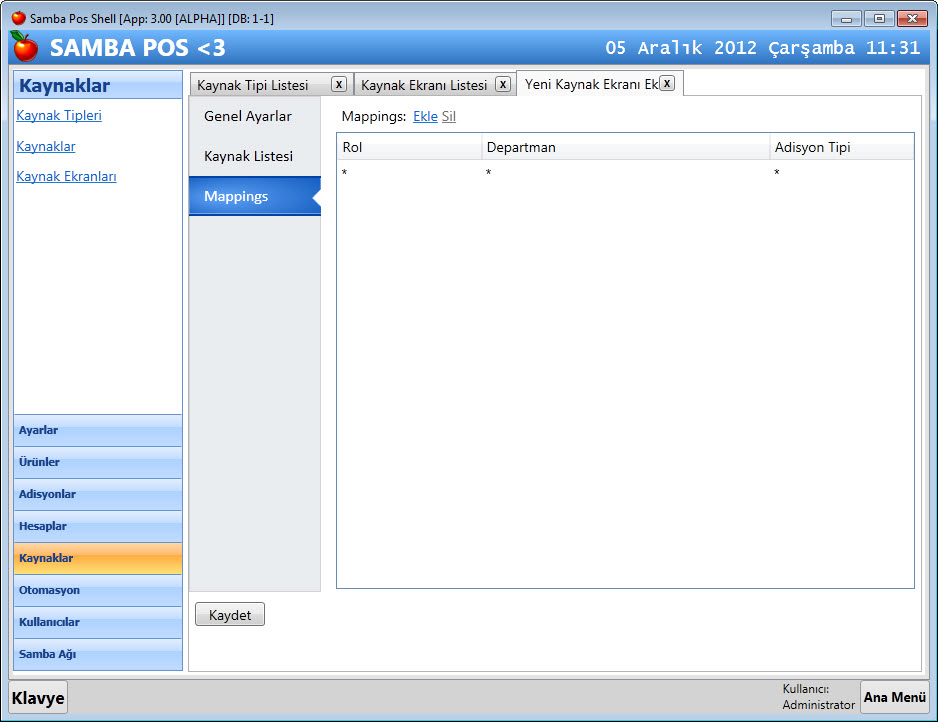The height and width of the screenshot is (722, 938).
Task: Click the Ekle link to add a mapping
Action: [x=425, y=116]
